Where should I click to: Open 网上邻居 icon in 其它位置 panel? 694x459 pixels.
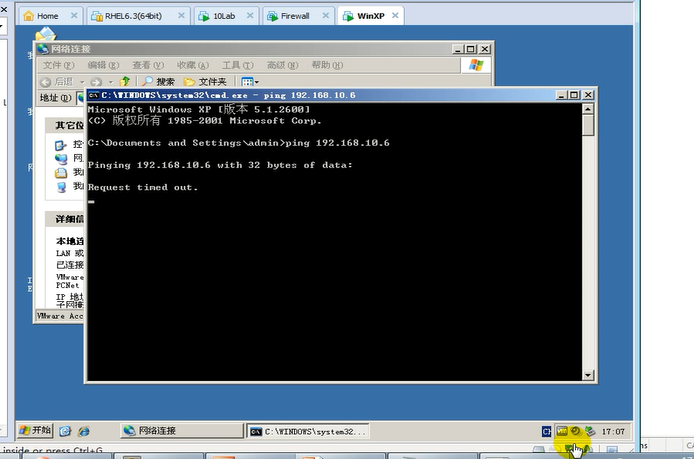pos(61,158)
